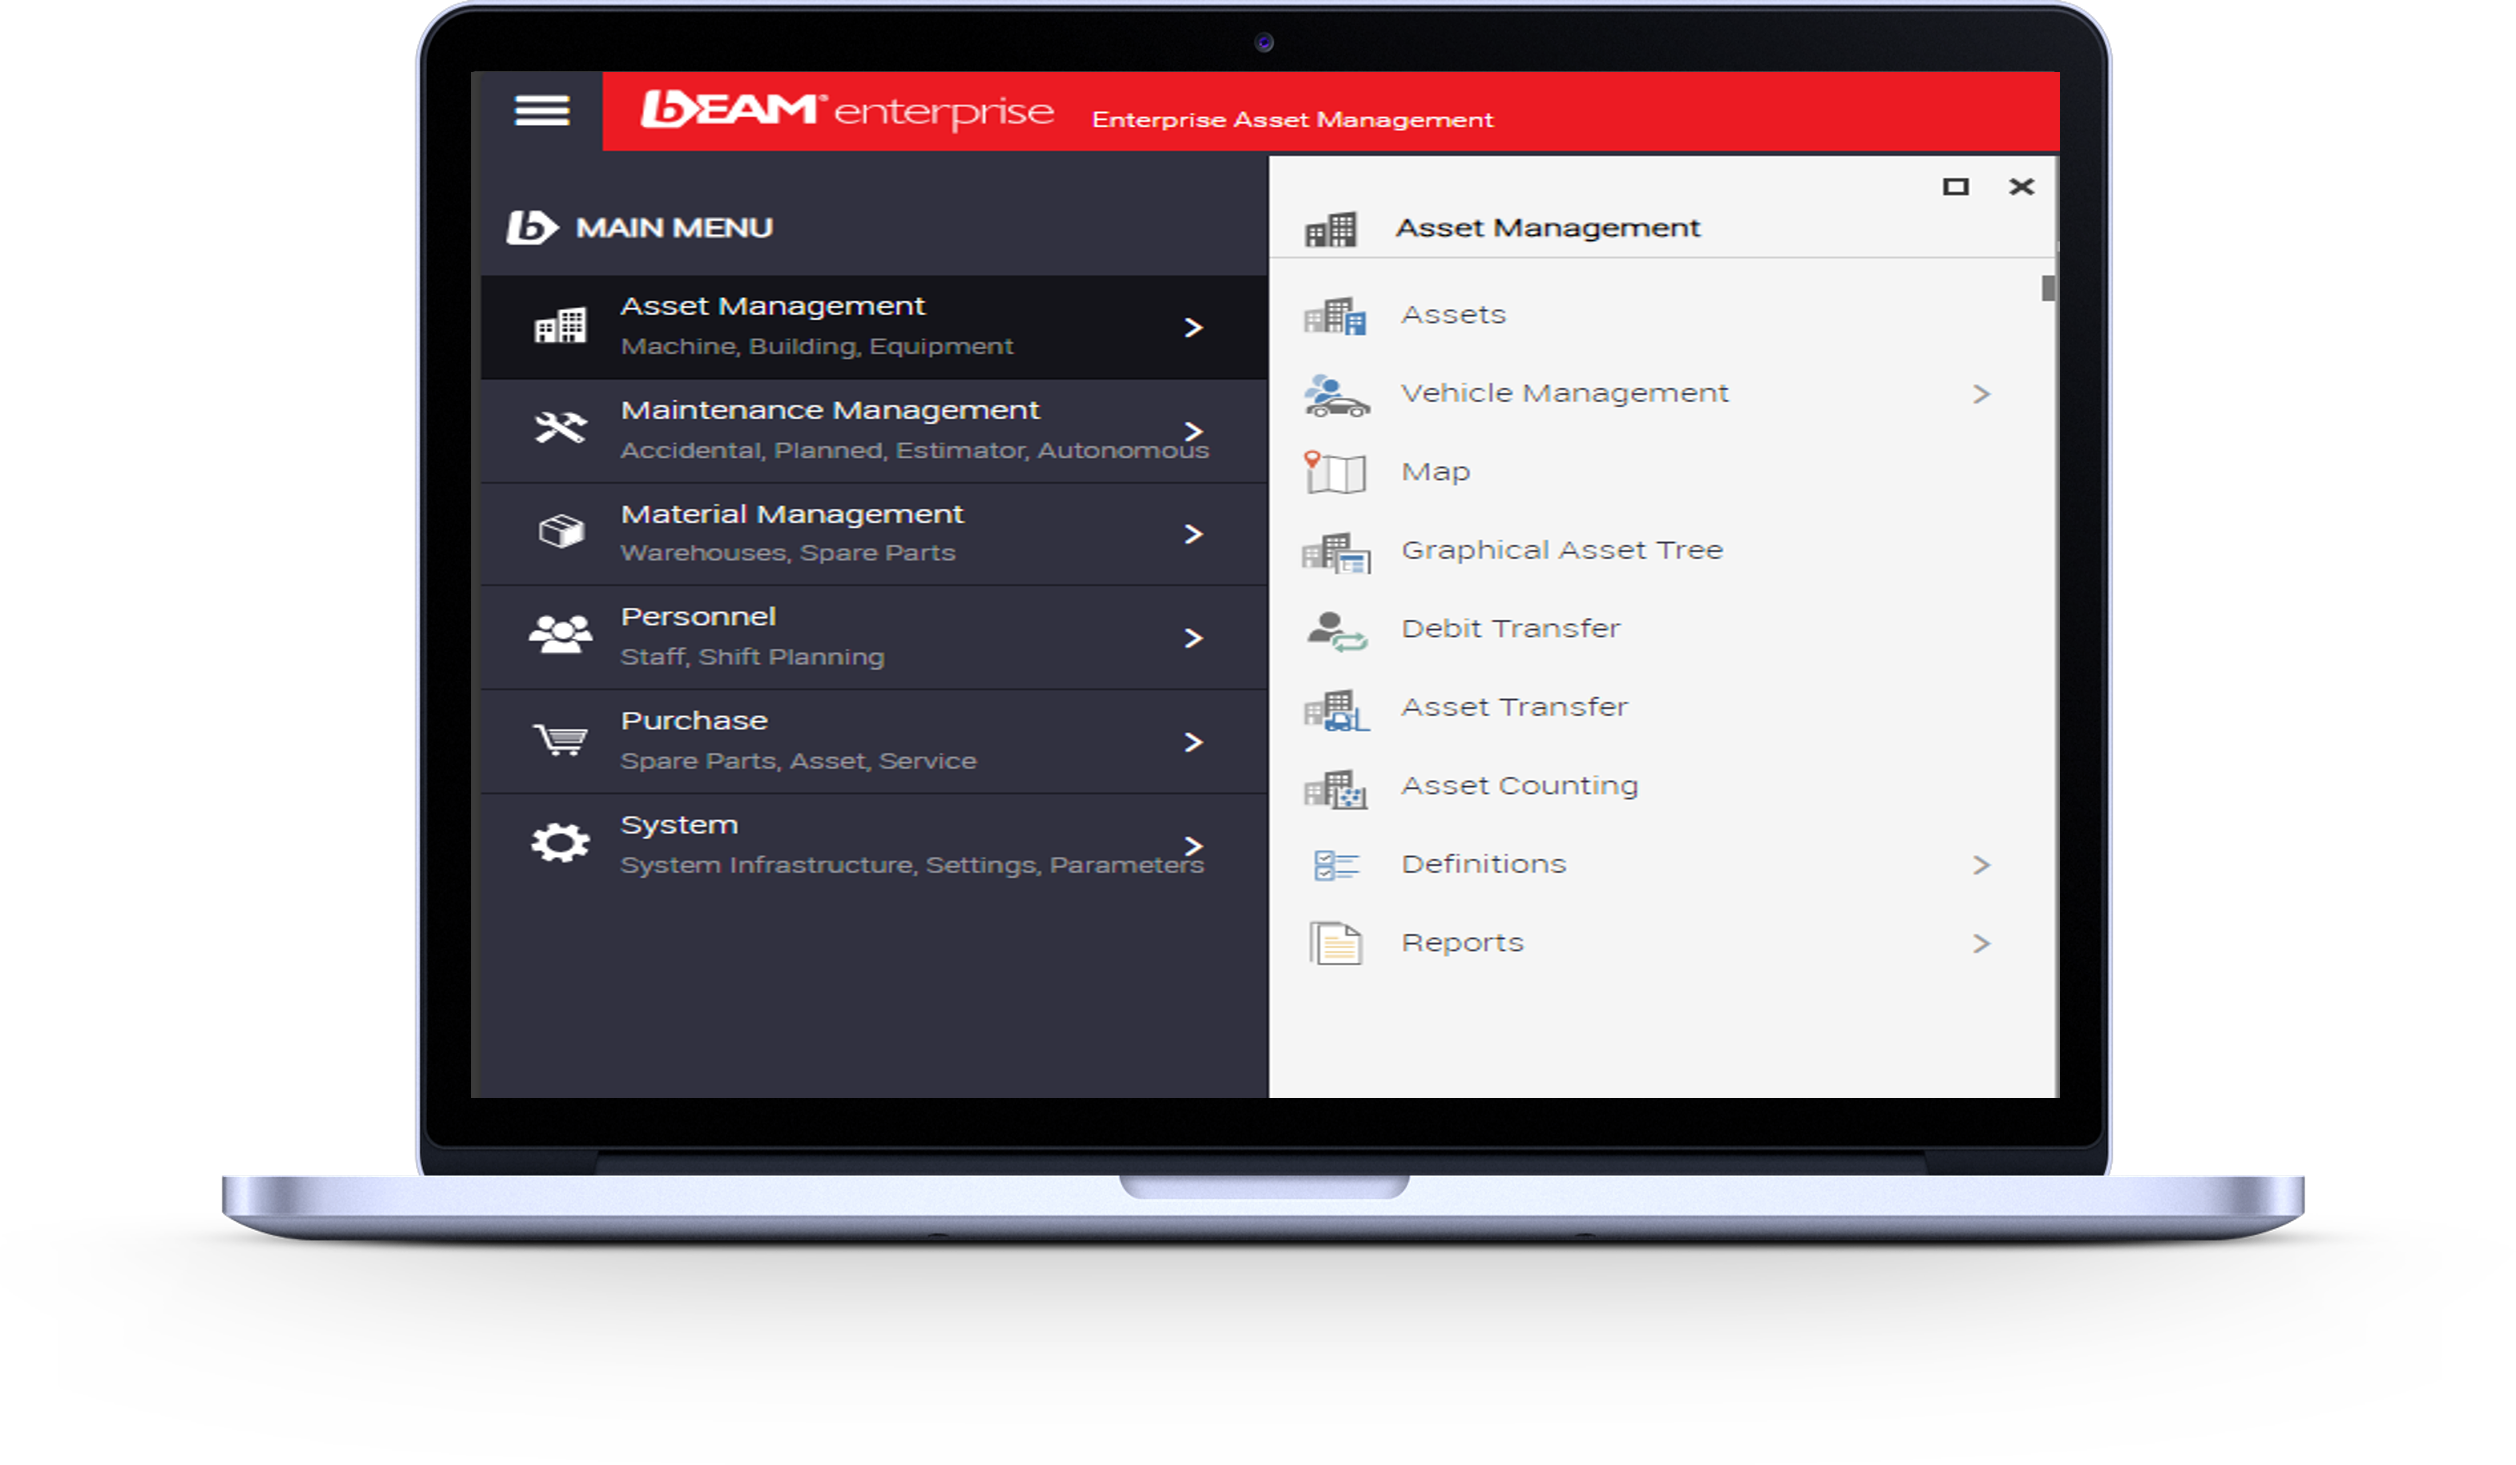Close the Asset Management panel
This screenshot has height=1465, width=2516.
[2021, 187]
